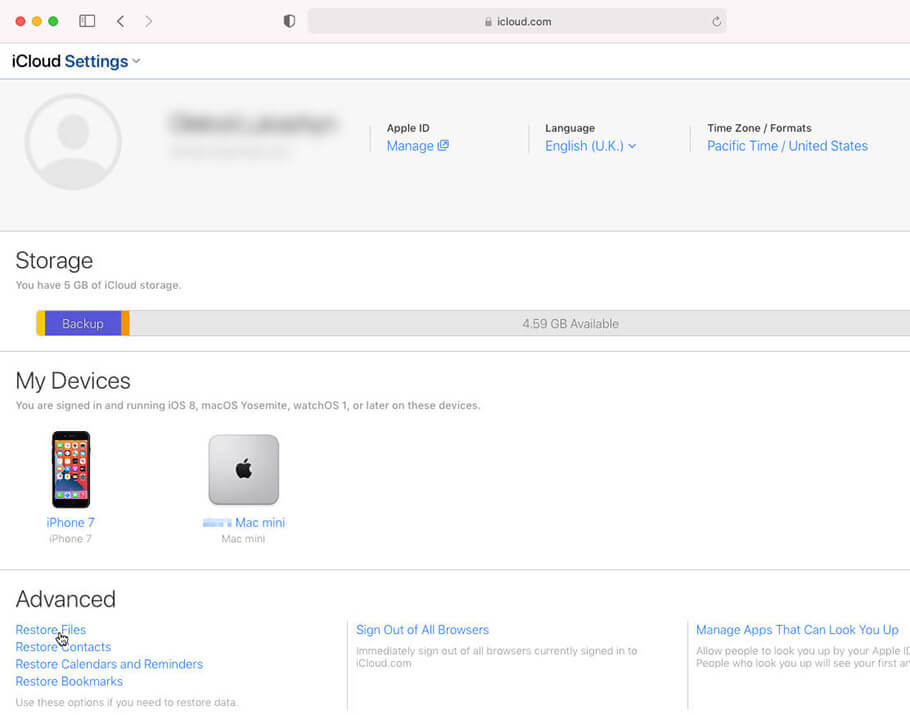The width and height of the screenshot is (910, 715).
Task: Open the privacy shield report icon
Action: coord(289,21)
